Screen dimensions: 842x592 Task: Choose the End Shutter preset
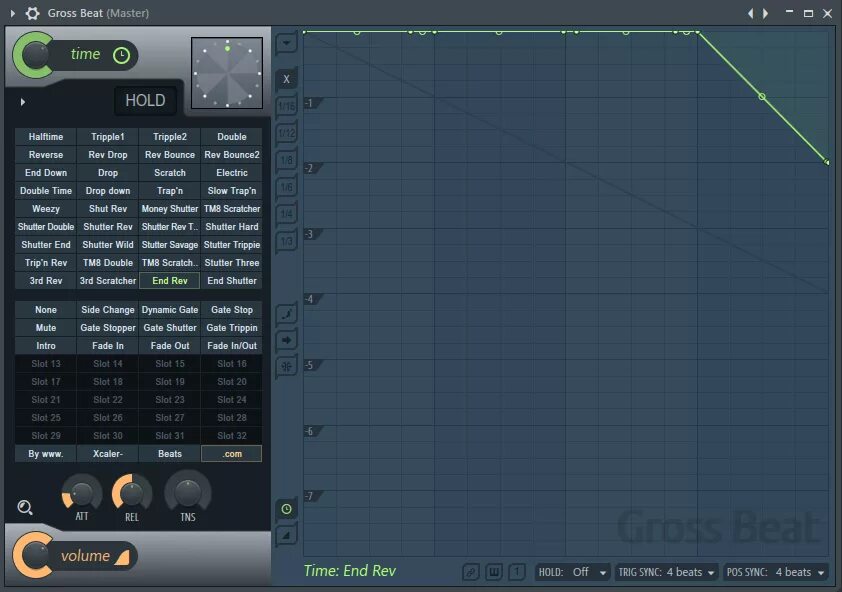(232, 280)
